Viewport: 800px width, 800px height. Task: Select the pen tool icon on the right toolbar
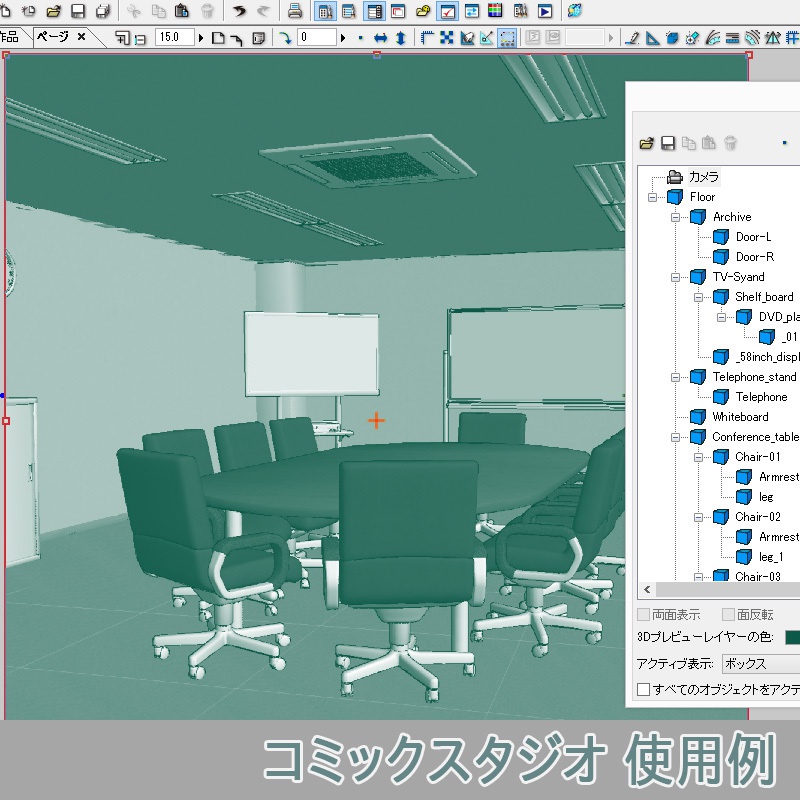click(x=632, y=40)
